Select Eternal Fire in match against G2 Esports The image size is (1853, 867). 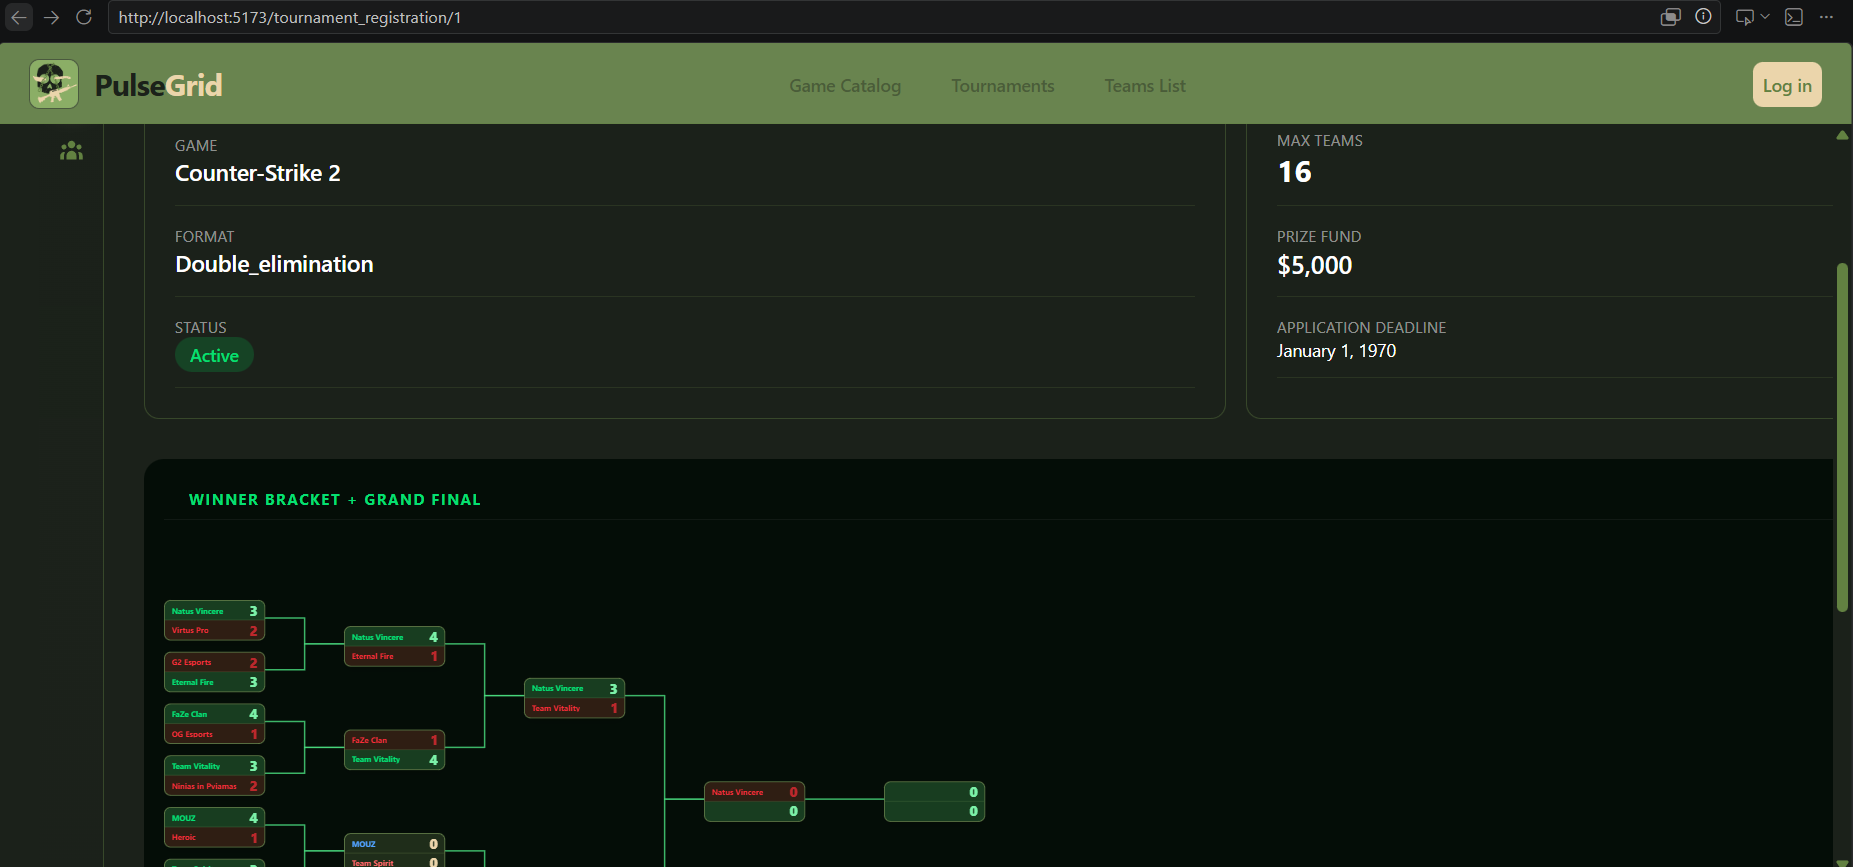(214, 682)
